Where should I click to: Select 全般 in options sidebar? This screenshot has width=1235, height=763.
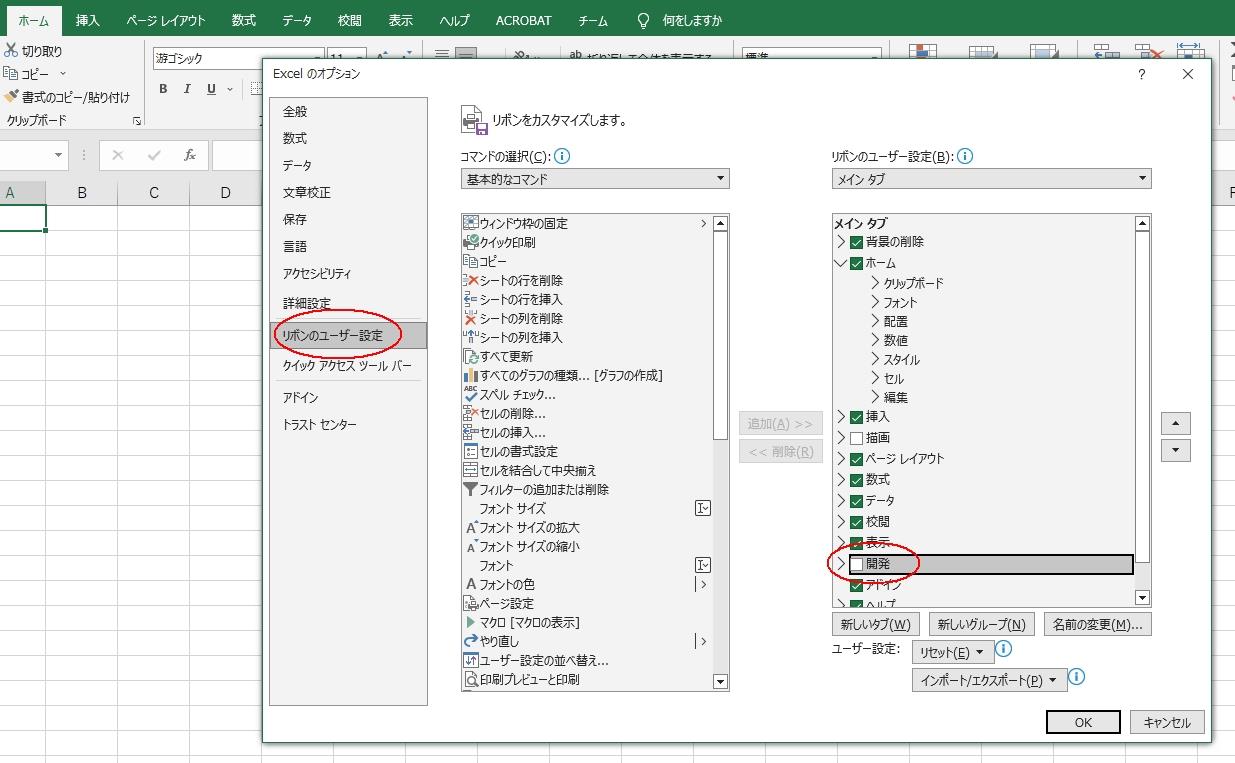click(x=348, y=111)
